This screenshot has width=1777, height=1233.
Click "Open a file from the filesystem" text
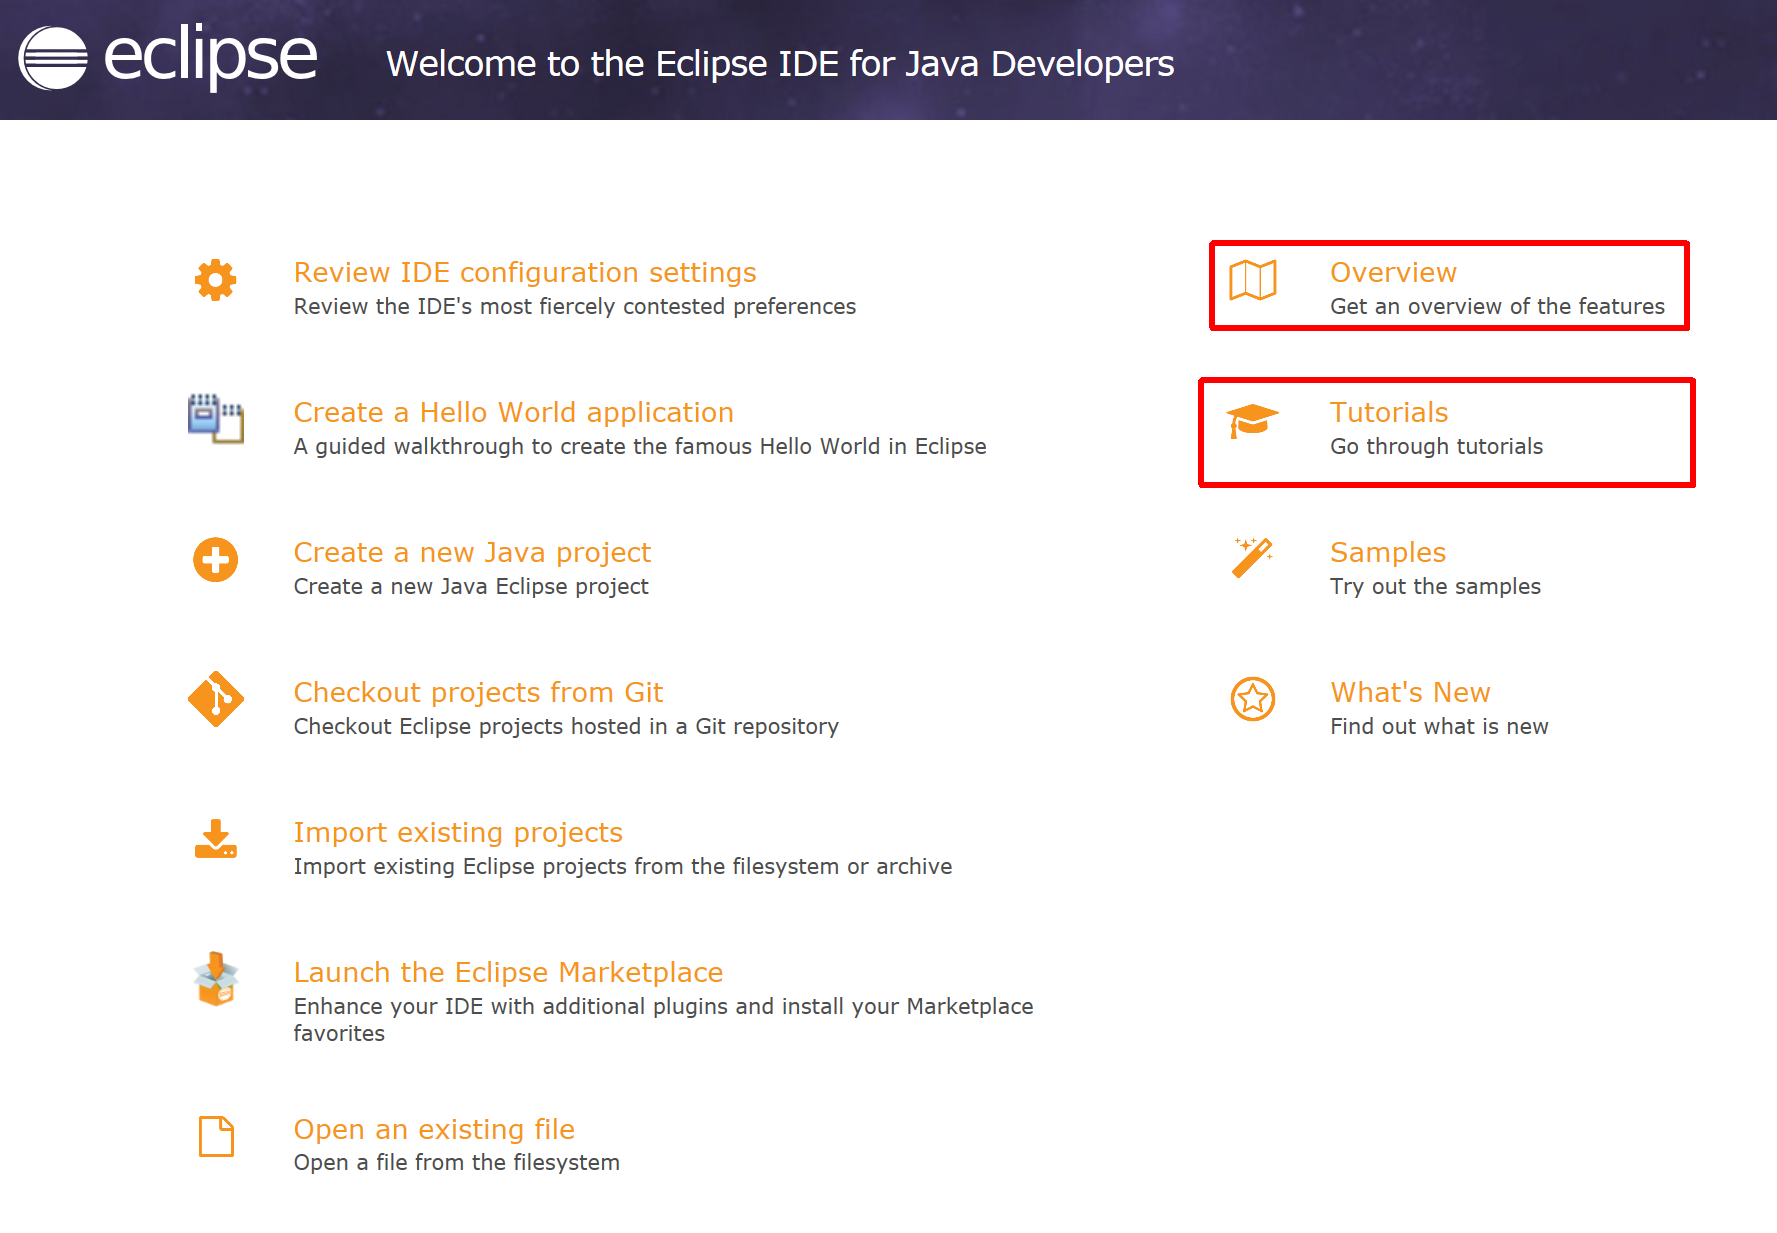[457, 1162]
